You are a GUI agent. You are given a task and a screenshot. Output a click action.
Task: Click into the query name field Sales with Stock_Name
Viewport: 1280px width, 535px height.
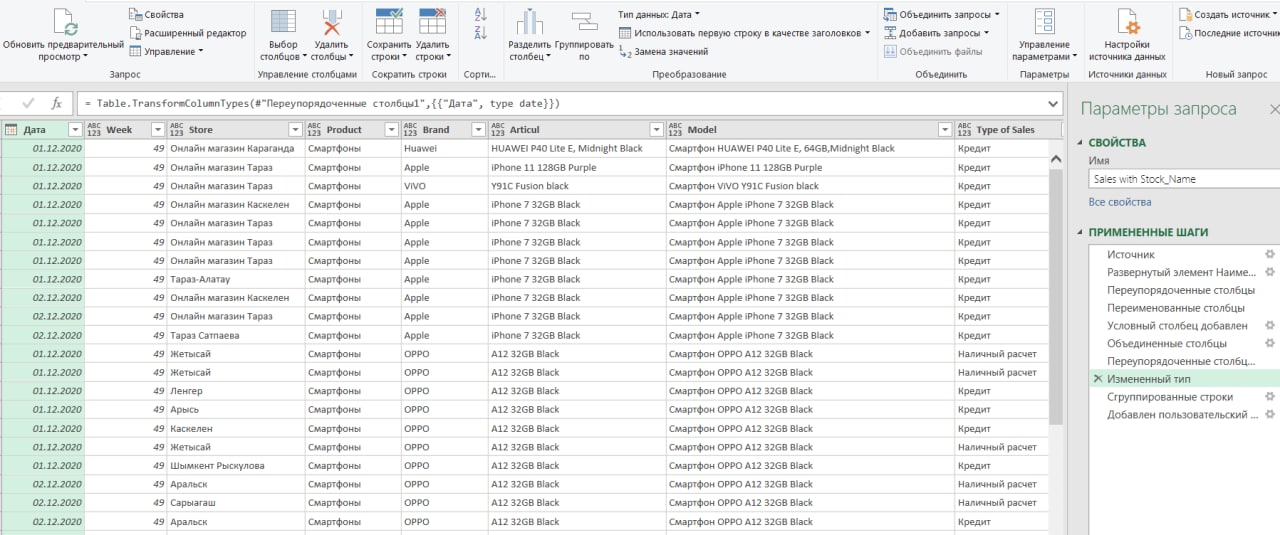coord(1184,179)
